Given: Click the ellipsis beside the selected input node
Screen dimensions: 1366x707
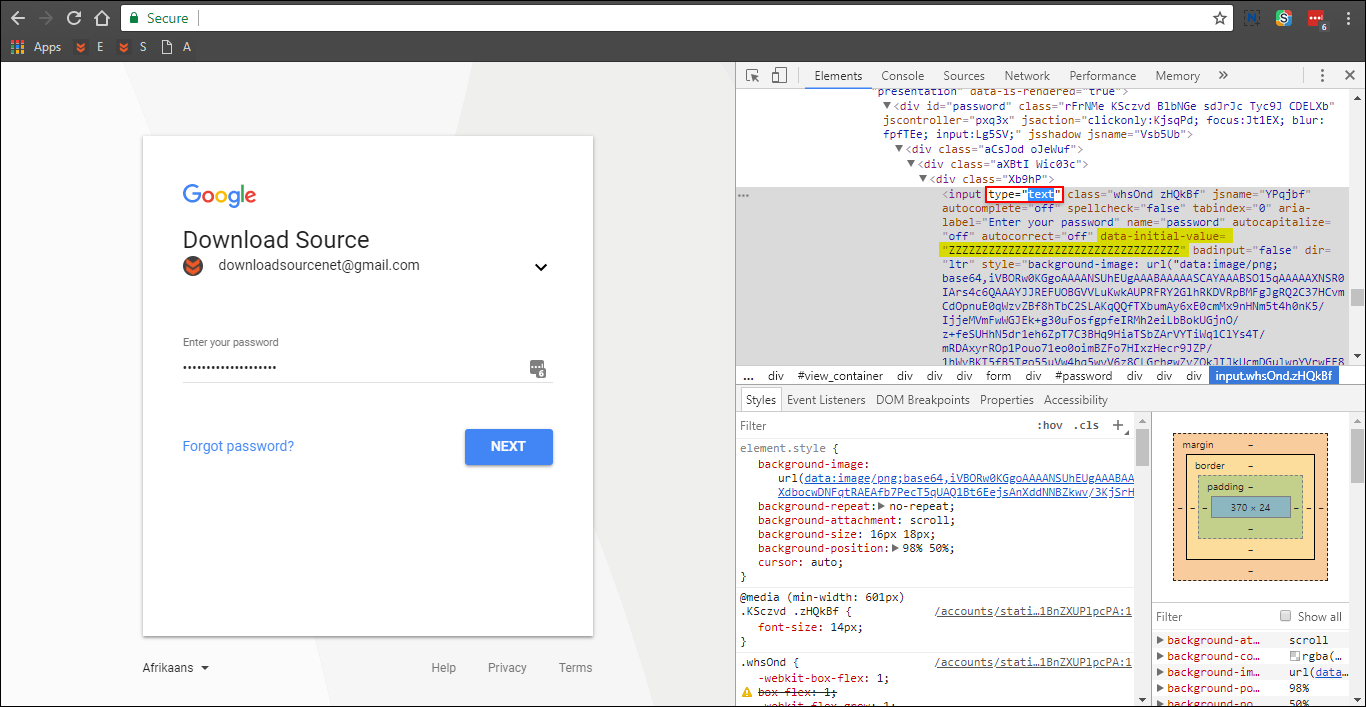Looking at the screenshot, I should tap(743, 195).
